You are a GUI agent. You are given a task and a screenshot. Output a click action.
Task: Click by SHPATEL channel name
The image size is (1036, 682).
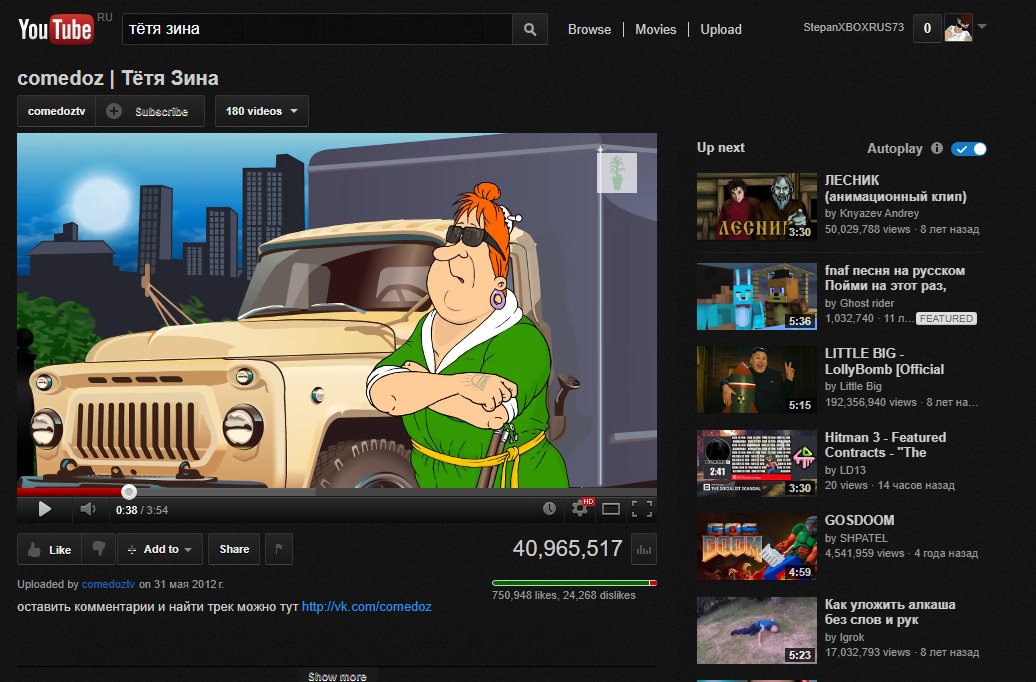point(856,539)
